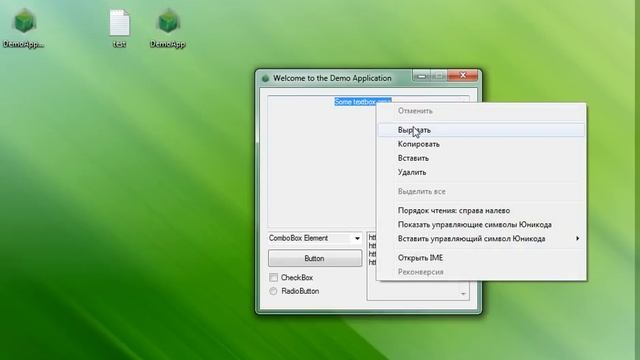Minimize the Demo Application window
Screen dimensions: 640x360
tap(422, 76)
